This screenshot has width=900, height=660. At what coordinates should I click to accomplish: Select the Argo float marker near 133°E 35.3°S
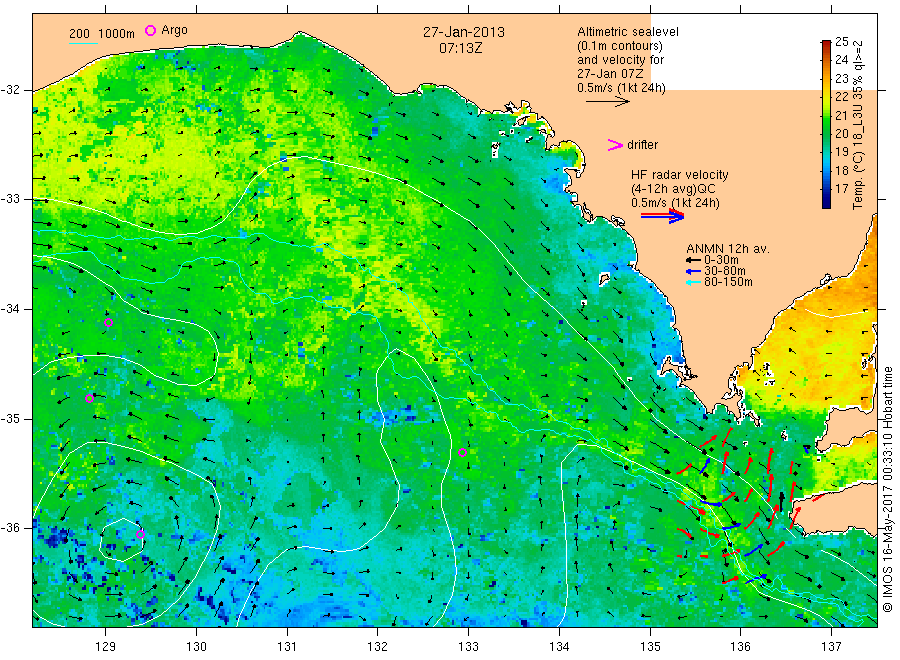(463, 452)
